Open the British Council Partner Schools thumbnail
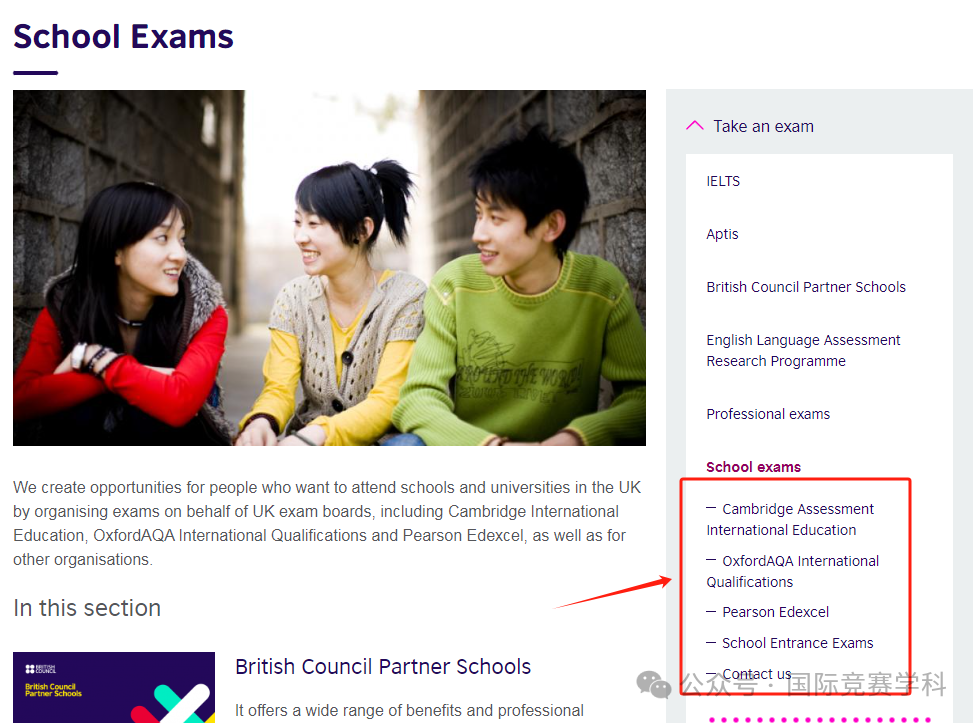This screenshot has height=723, width=977. 114,687
